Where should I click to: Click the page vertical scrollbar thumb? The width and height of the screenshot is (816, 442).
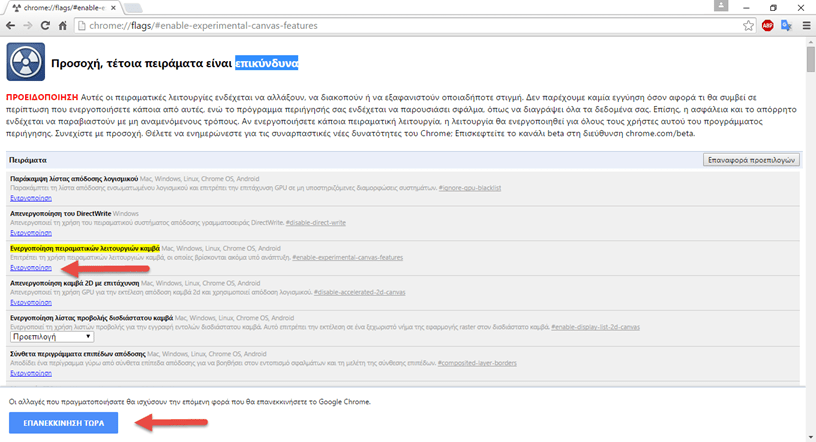(811, 60)
